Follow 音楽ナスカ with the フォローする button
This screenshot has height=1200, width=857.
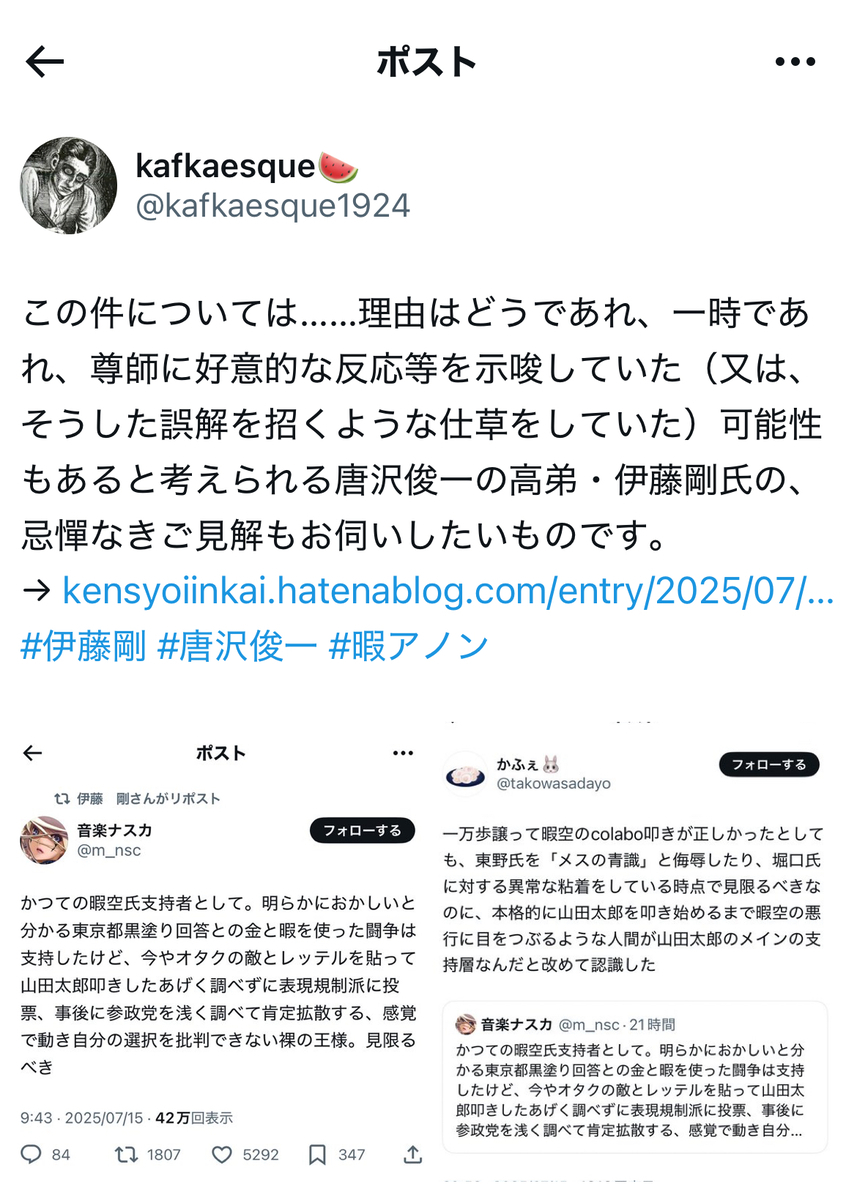pyautogui.click(x=362, y=831)
